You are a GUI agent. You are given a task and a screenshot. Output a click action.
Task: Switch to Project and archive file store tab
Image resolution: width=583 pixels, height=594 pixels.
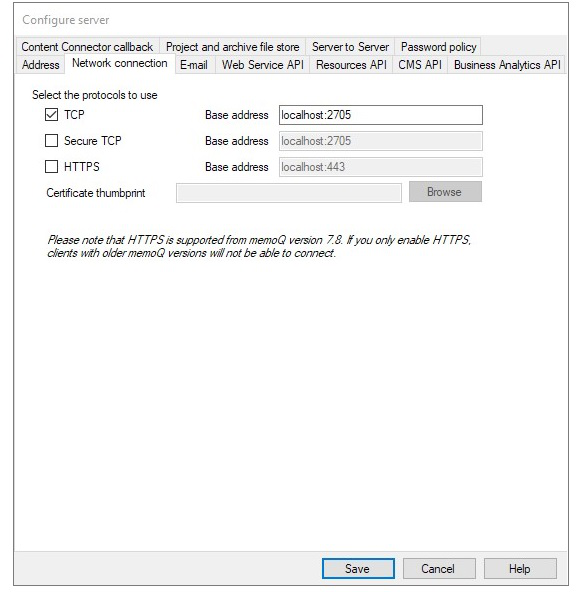pos(232,47)
